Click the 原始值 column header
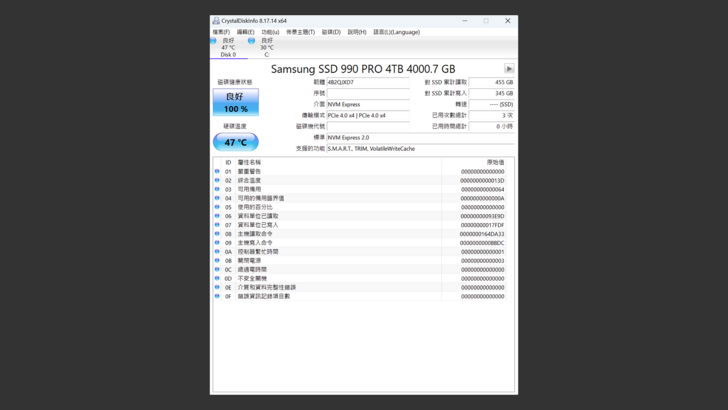 (x=495, y=162)
